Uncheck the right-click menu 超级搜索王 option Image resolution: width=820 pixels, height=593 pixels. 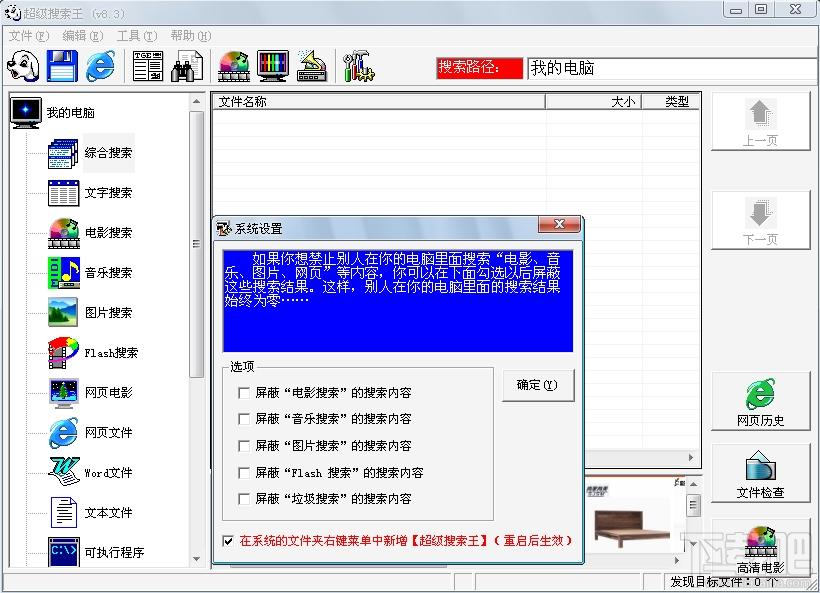point(228,541)
